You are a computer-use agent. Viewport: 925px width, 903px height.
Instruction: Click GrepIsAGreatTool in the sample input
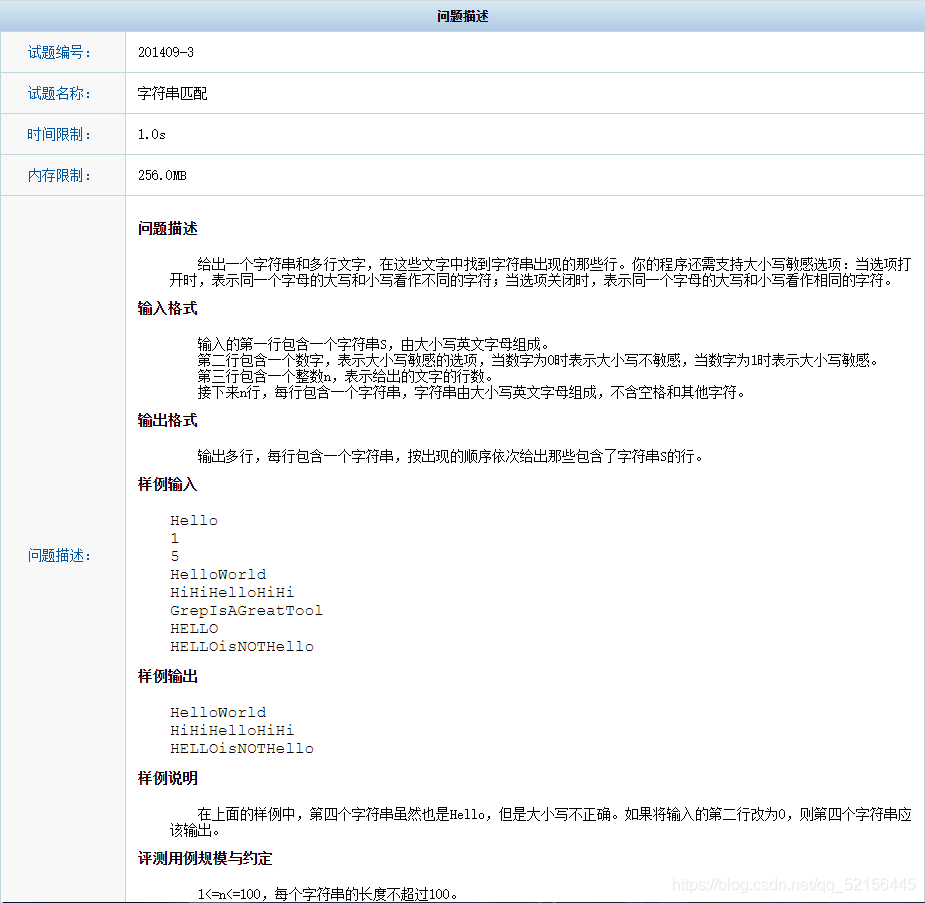pyautogui.click(x=247, y=610)
